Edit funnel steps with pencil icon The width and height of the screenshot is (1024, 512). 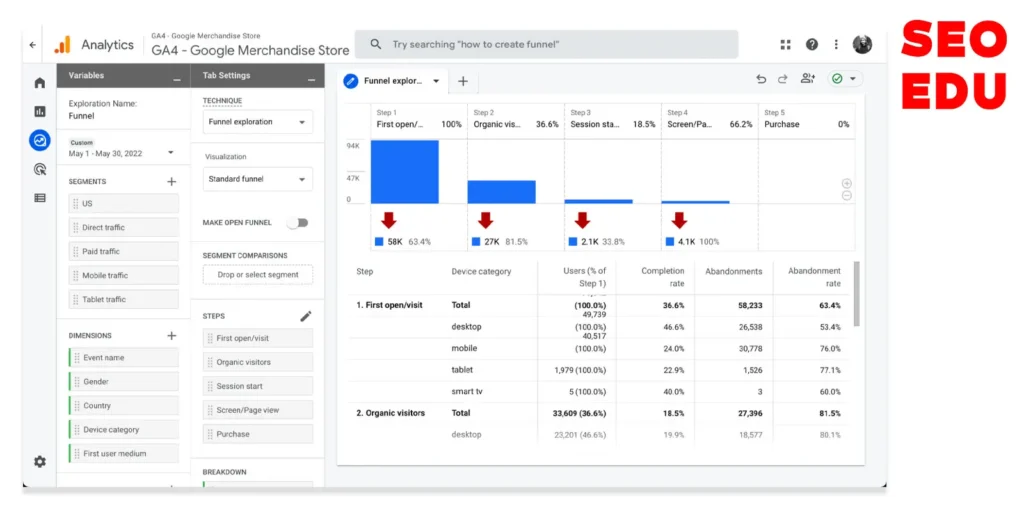tap(306, 316)
